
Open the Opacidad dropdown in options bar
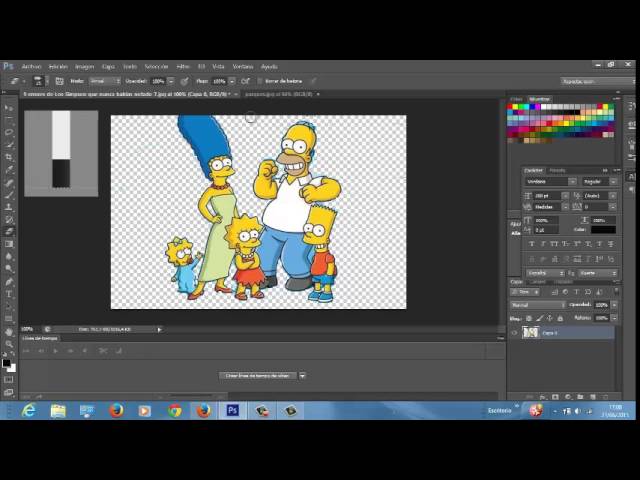171,81
